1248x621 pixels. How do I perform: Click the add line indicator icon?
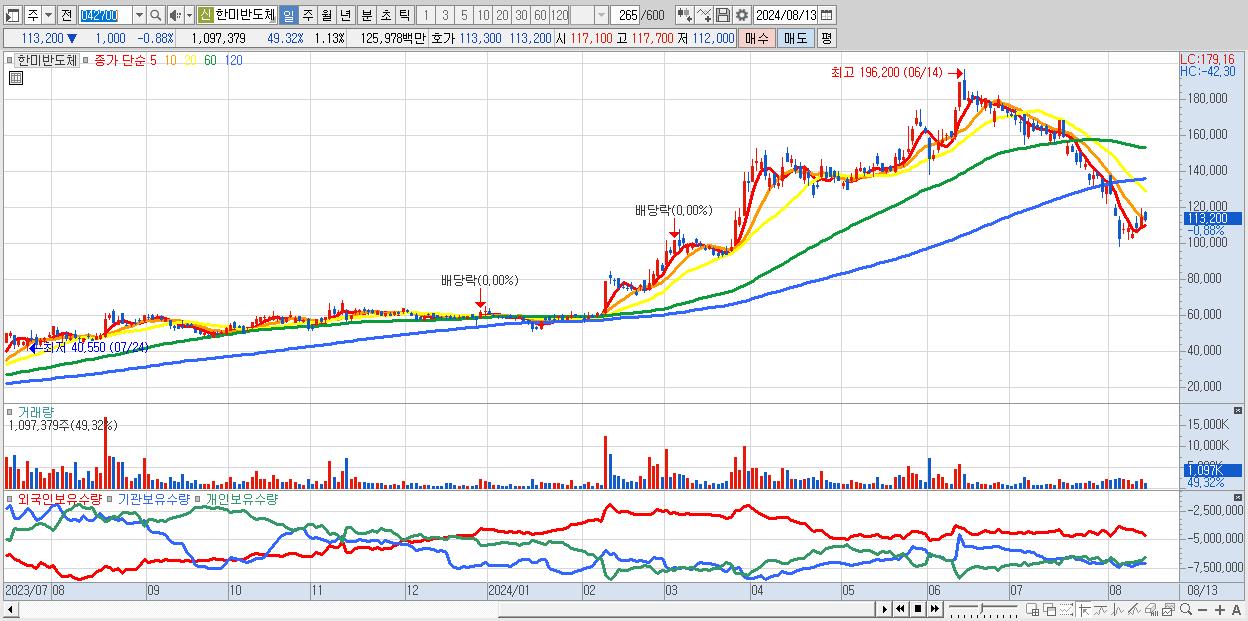pyautogui.click(x=704, y=15)
